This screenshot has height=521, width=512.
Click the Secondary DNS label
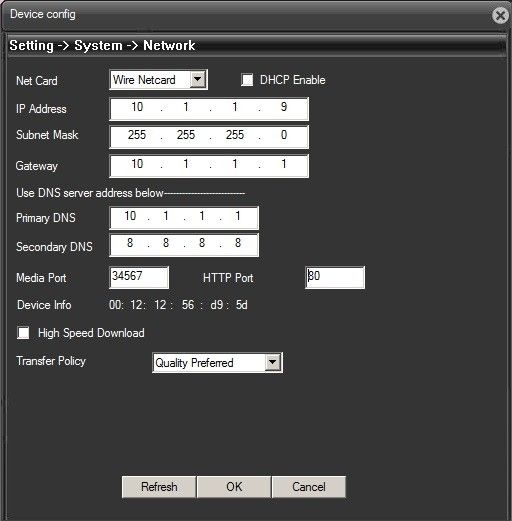(x=54, y=247)
